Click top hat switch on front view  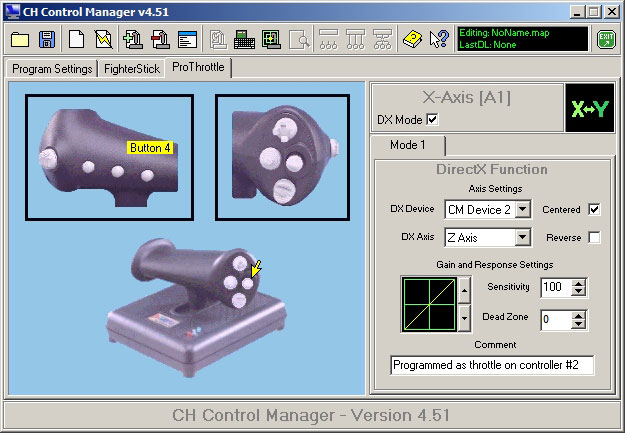[285, 129]
